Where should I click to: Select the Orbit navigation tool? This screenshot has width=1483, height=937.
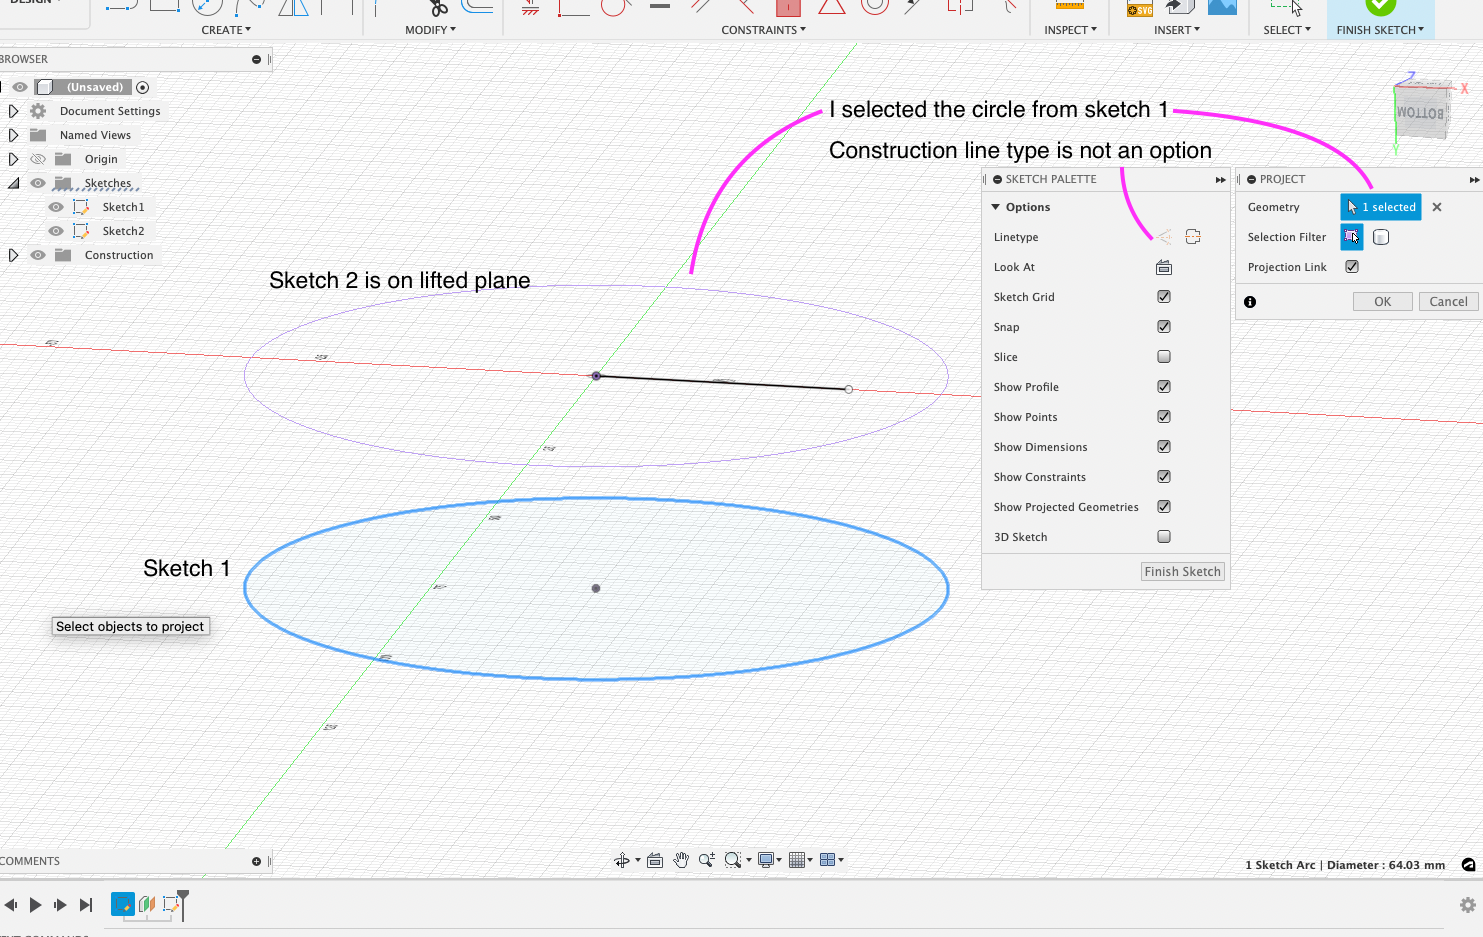pos(622,860)
